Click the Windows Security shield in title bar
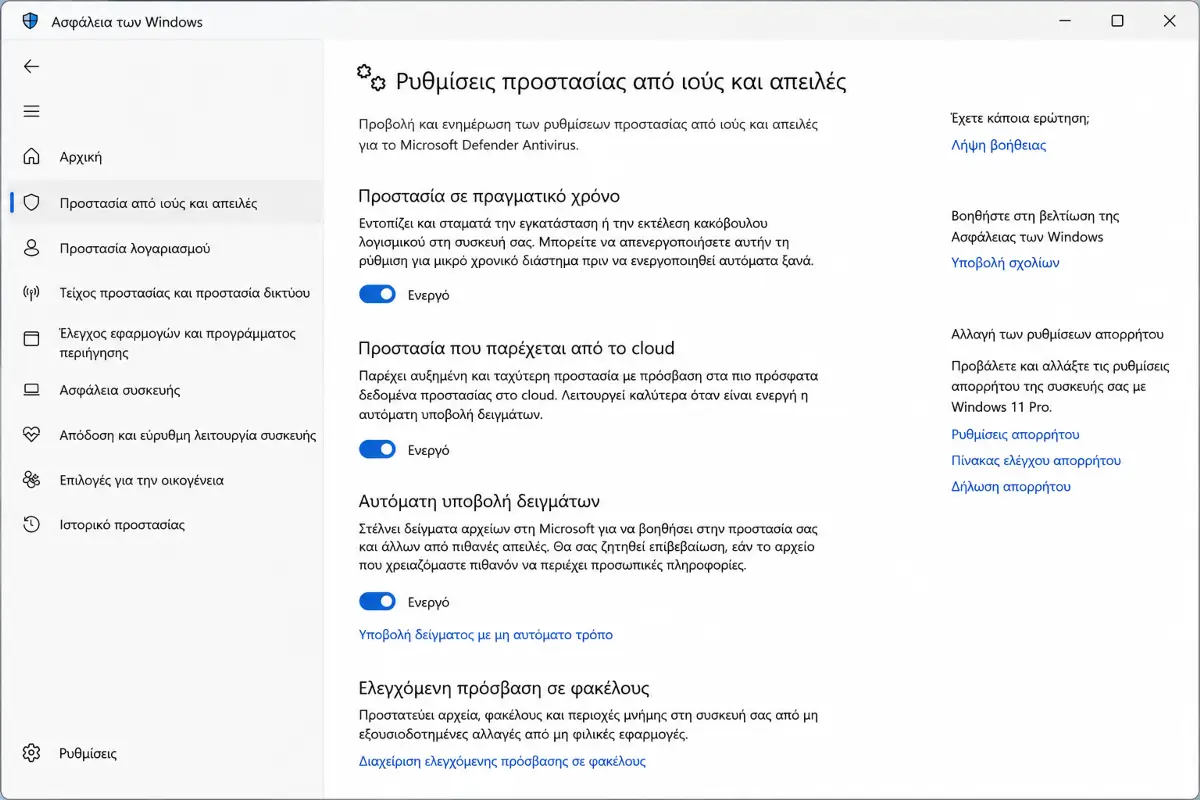The image size is (1200, 800). tap(30, 21)
